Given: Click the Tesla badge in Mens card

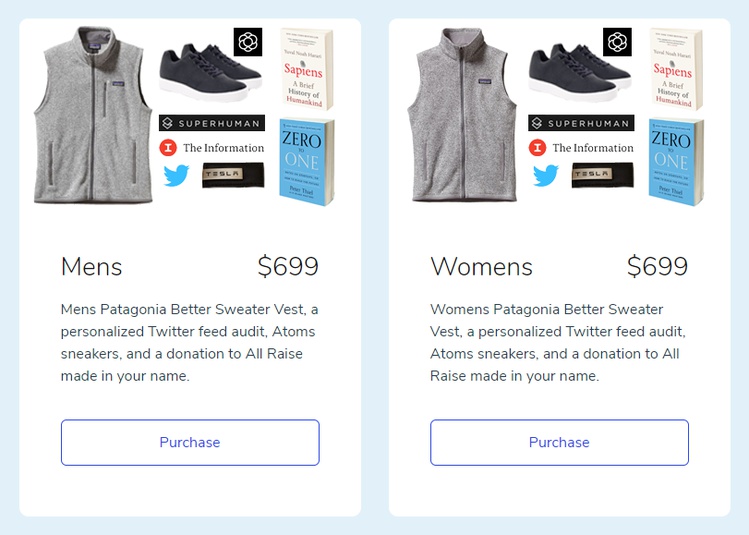Looking at the screenshot, I should 233,175.
